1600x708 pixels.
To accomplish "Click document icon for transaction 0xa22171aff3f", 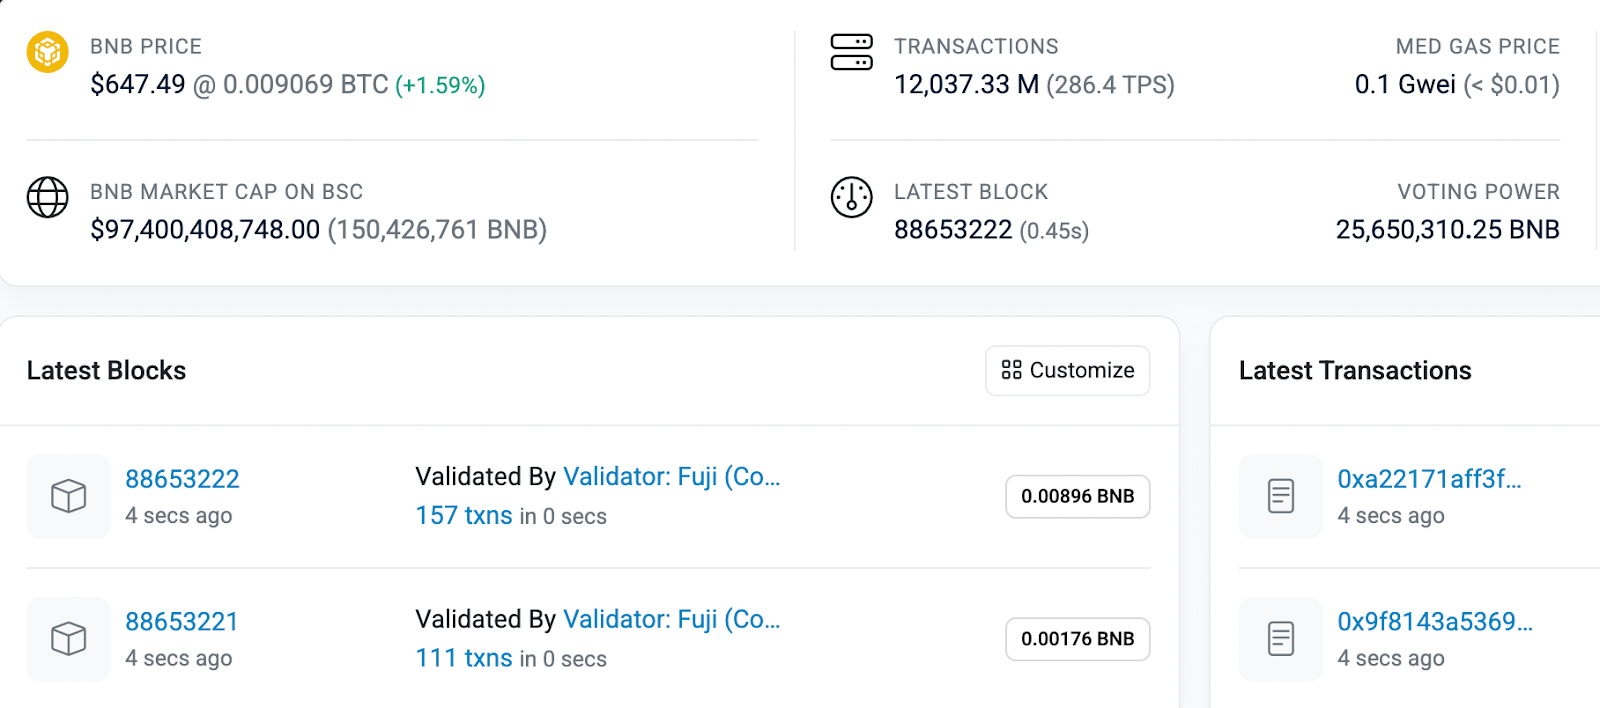I will click(1280, 496).
